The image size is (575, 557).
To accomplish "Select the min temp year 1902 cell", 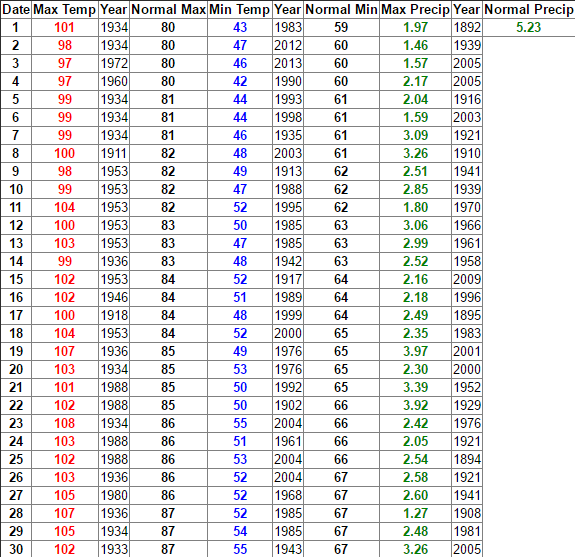I will point(288,405).
